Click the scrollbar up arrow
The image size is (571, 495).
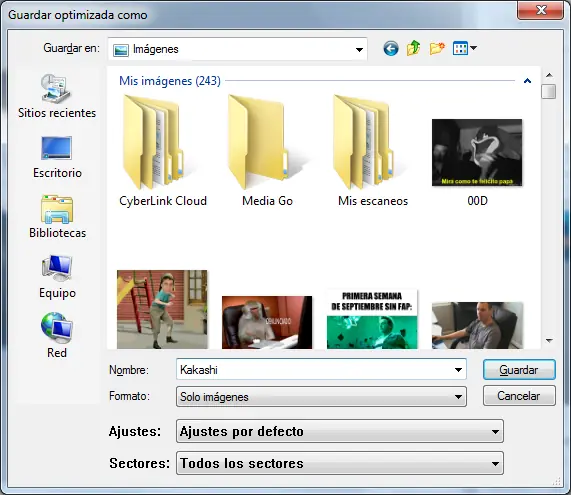549,75
